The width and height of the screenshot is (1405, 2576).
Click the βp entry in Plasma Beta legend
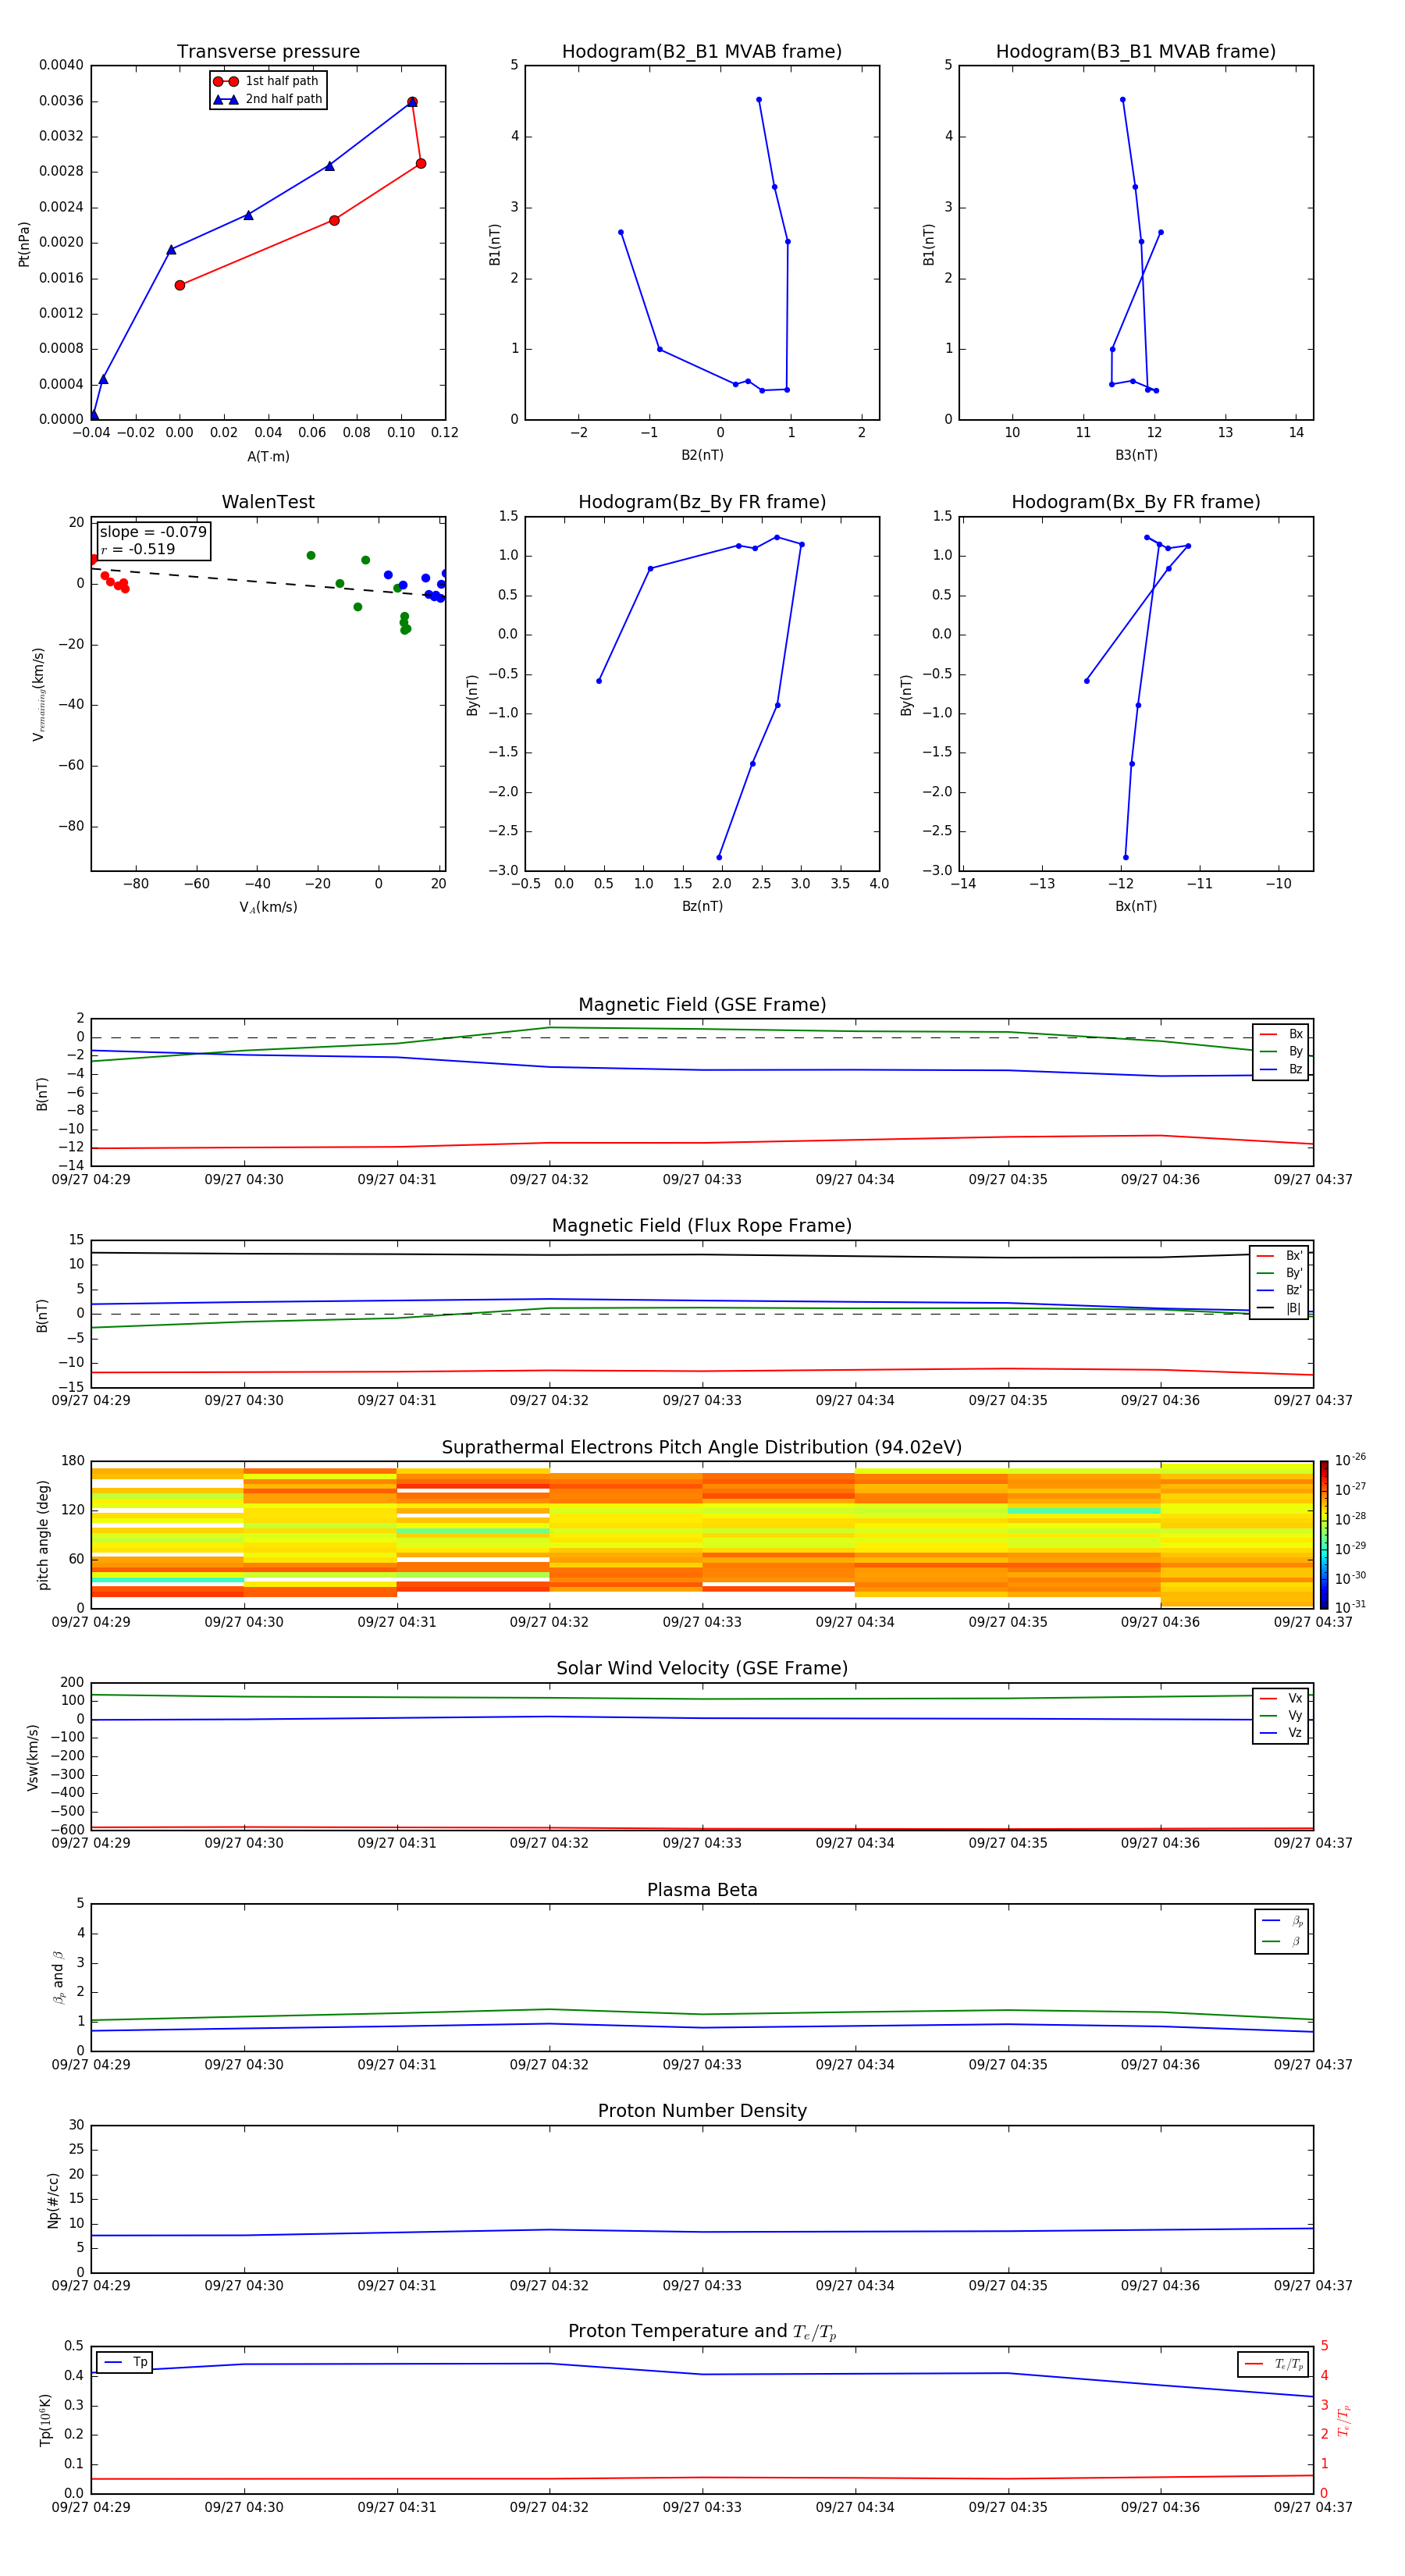tap(1282, 1921)
